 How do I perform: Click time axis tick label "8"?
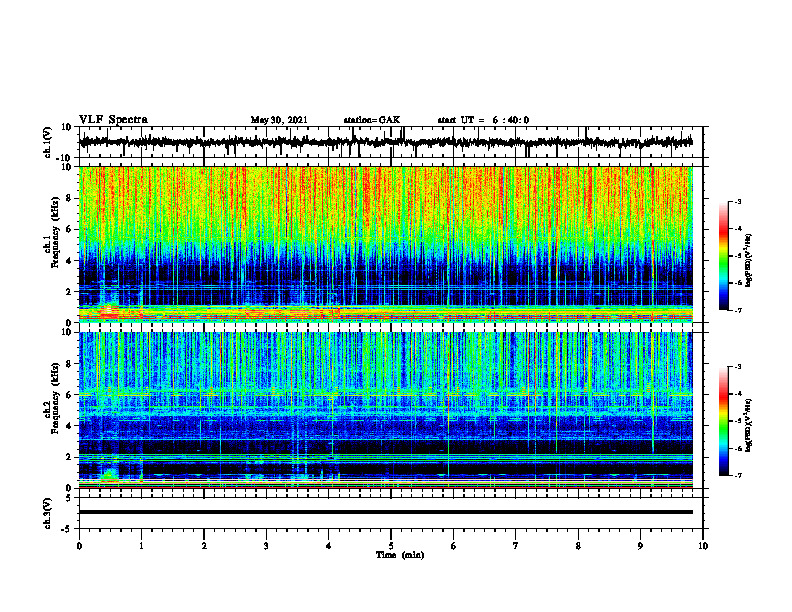[x=578, y=546]
